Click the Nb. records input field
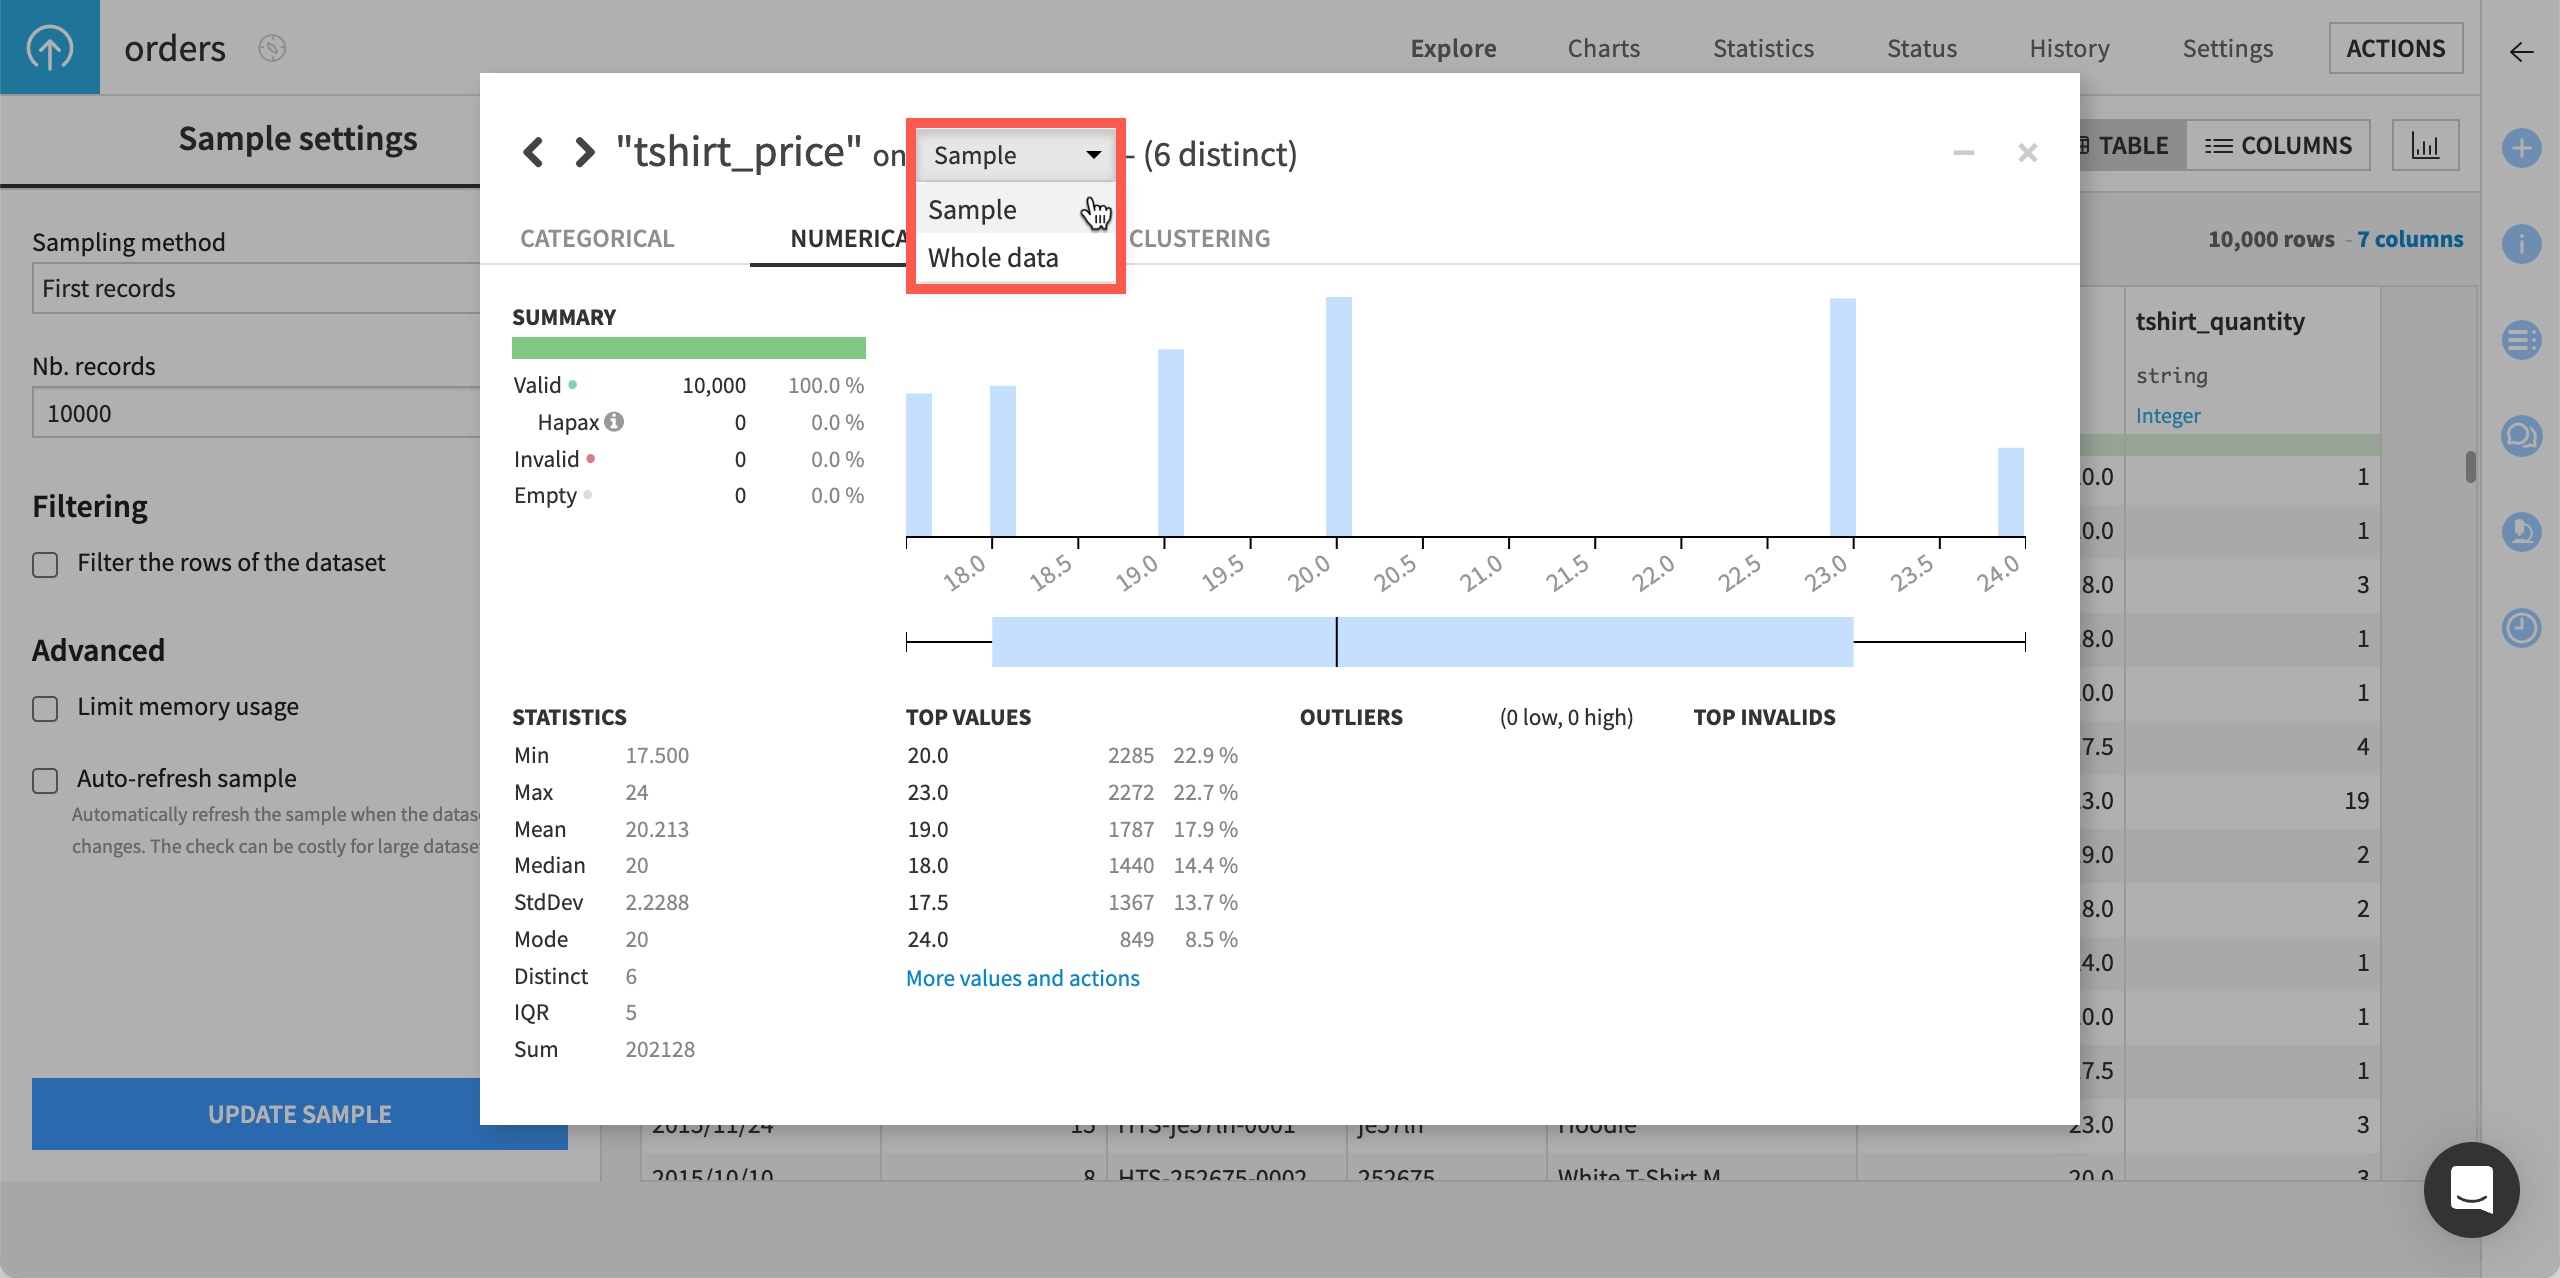2560x1278 pixels. pyautogui.click(x=256, y=413)
